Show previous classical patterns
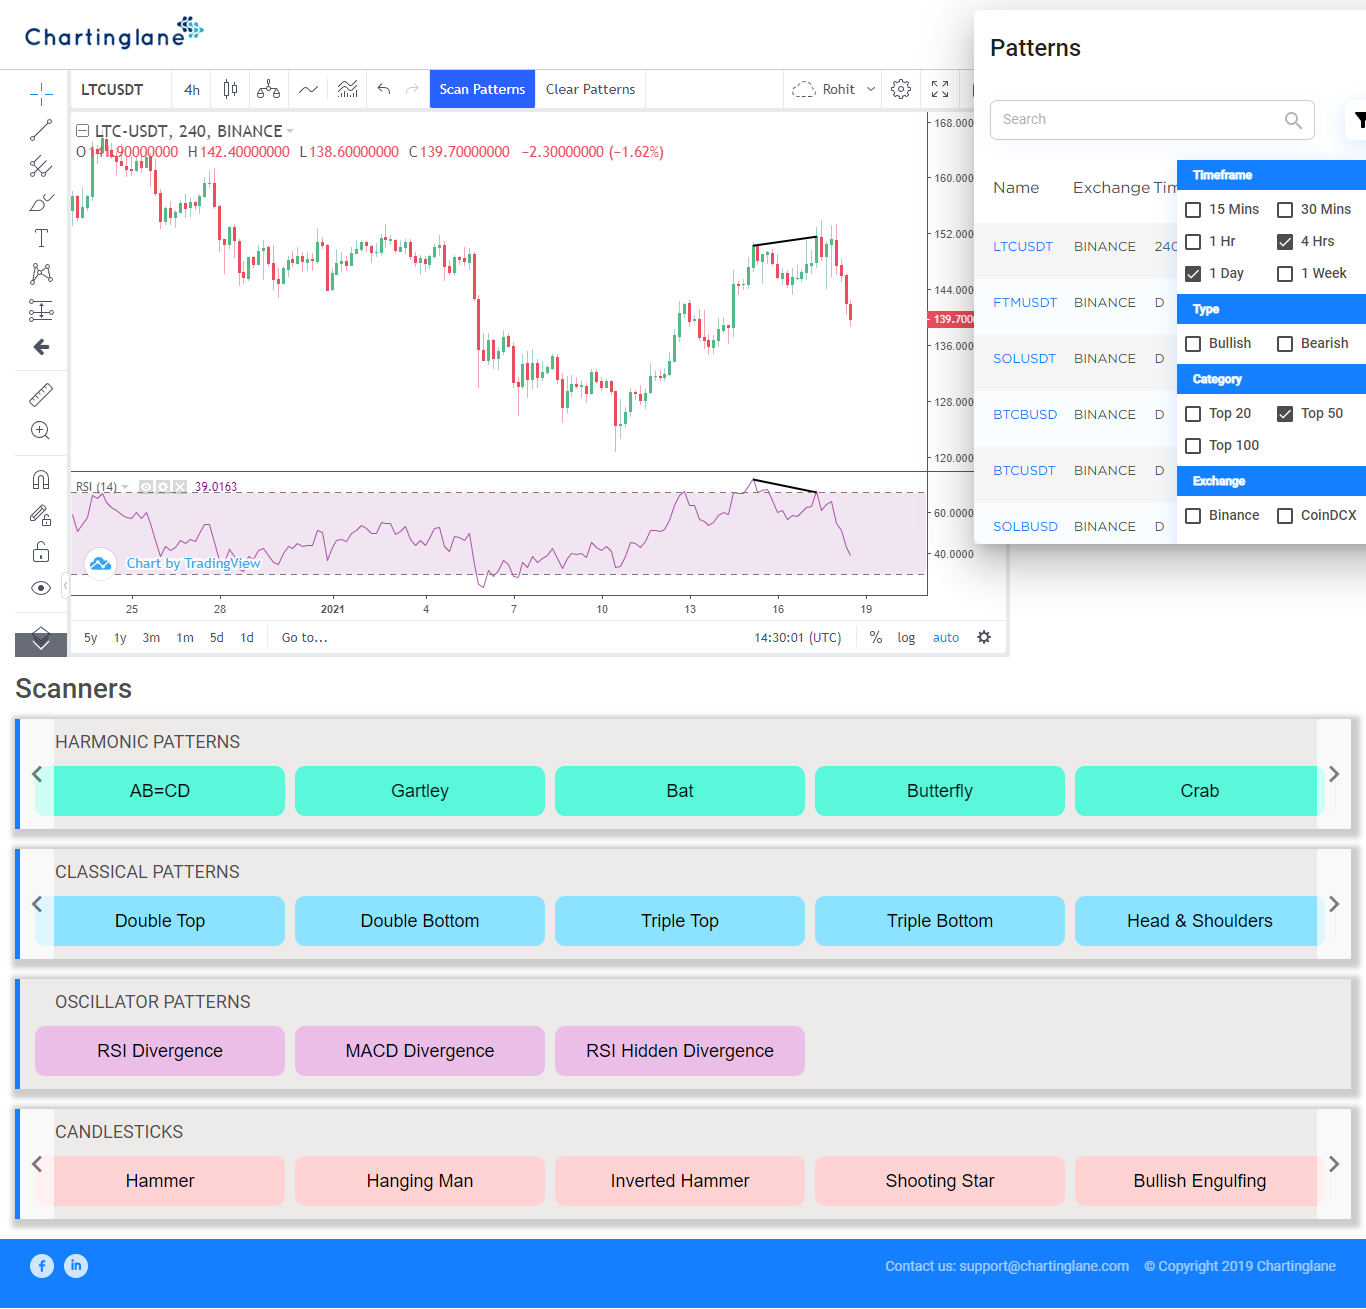The image size is (1366, 1309). [x=37, y=904]
